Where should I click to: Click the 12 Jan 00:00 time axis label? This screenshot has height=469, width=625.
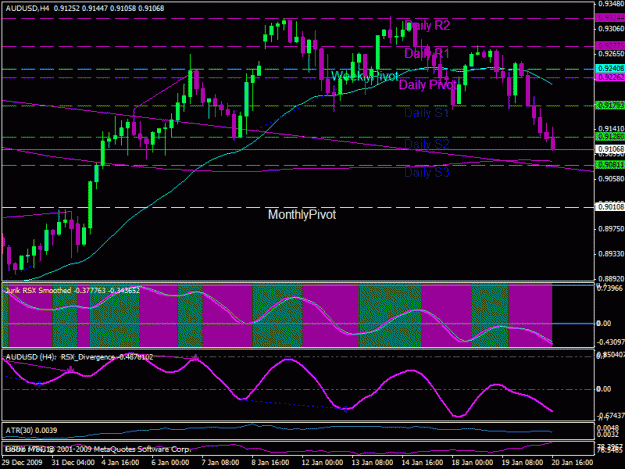click(x=322, y=463)
